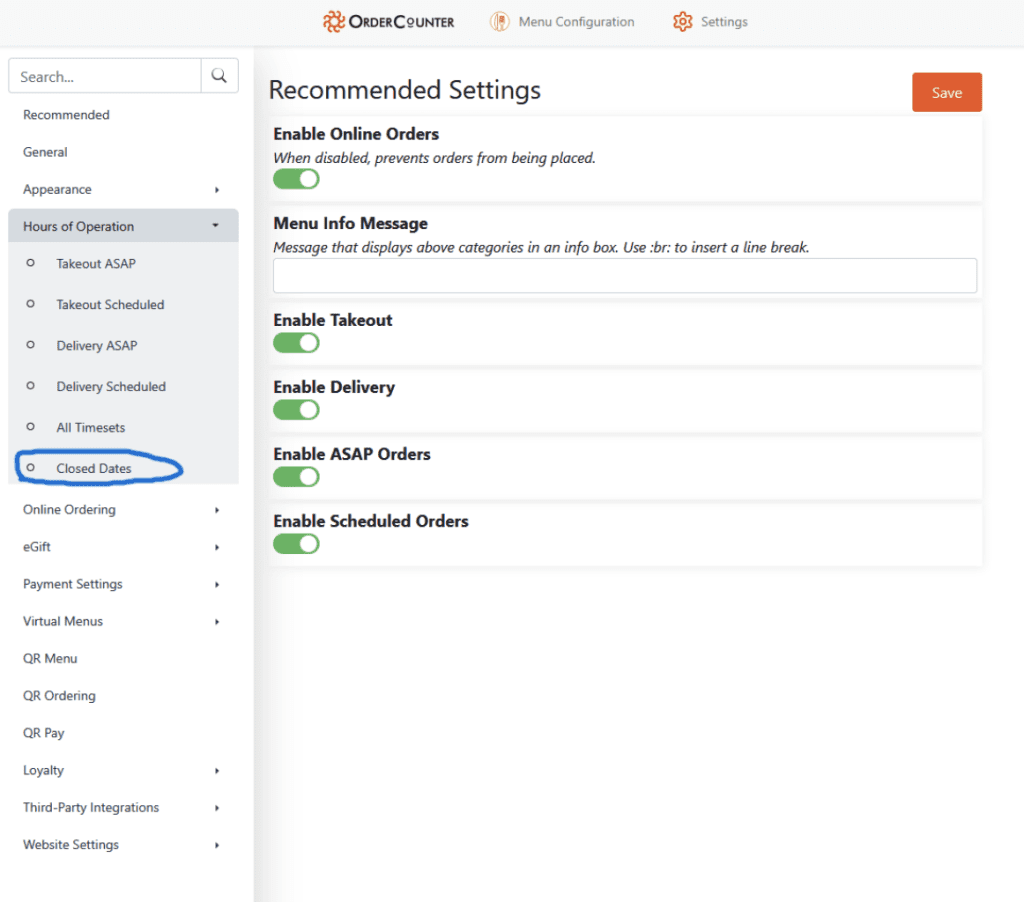Expand the Online Ordering submenu arrow
1024x902 pixels.
pyautogui.click(x=217, y=510)
